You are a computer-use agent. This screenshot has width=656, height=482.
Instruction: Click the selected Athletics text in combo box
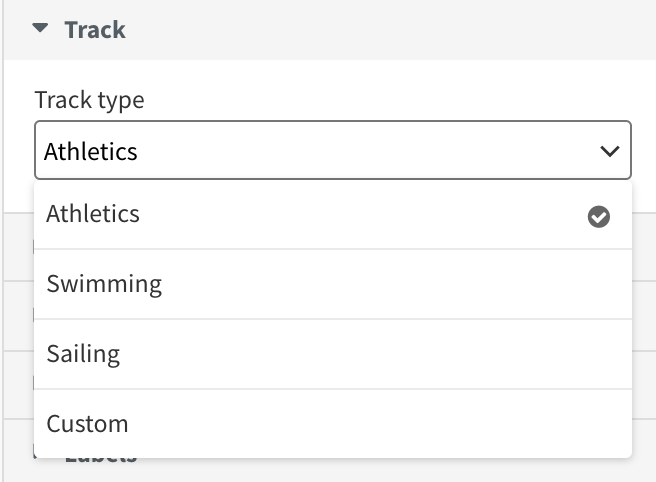click(91, 151)
